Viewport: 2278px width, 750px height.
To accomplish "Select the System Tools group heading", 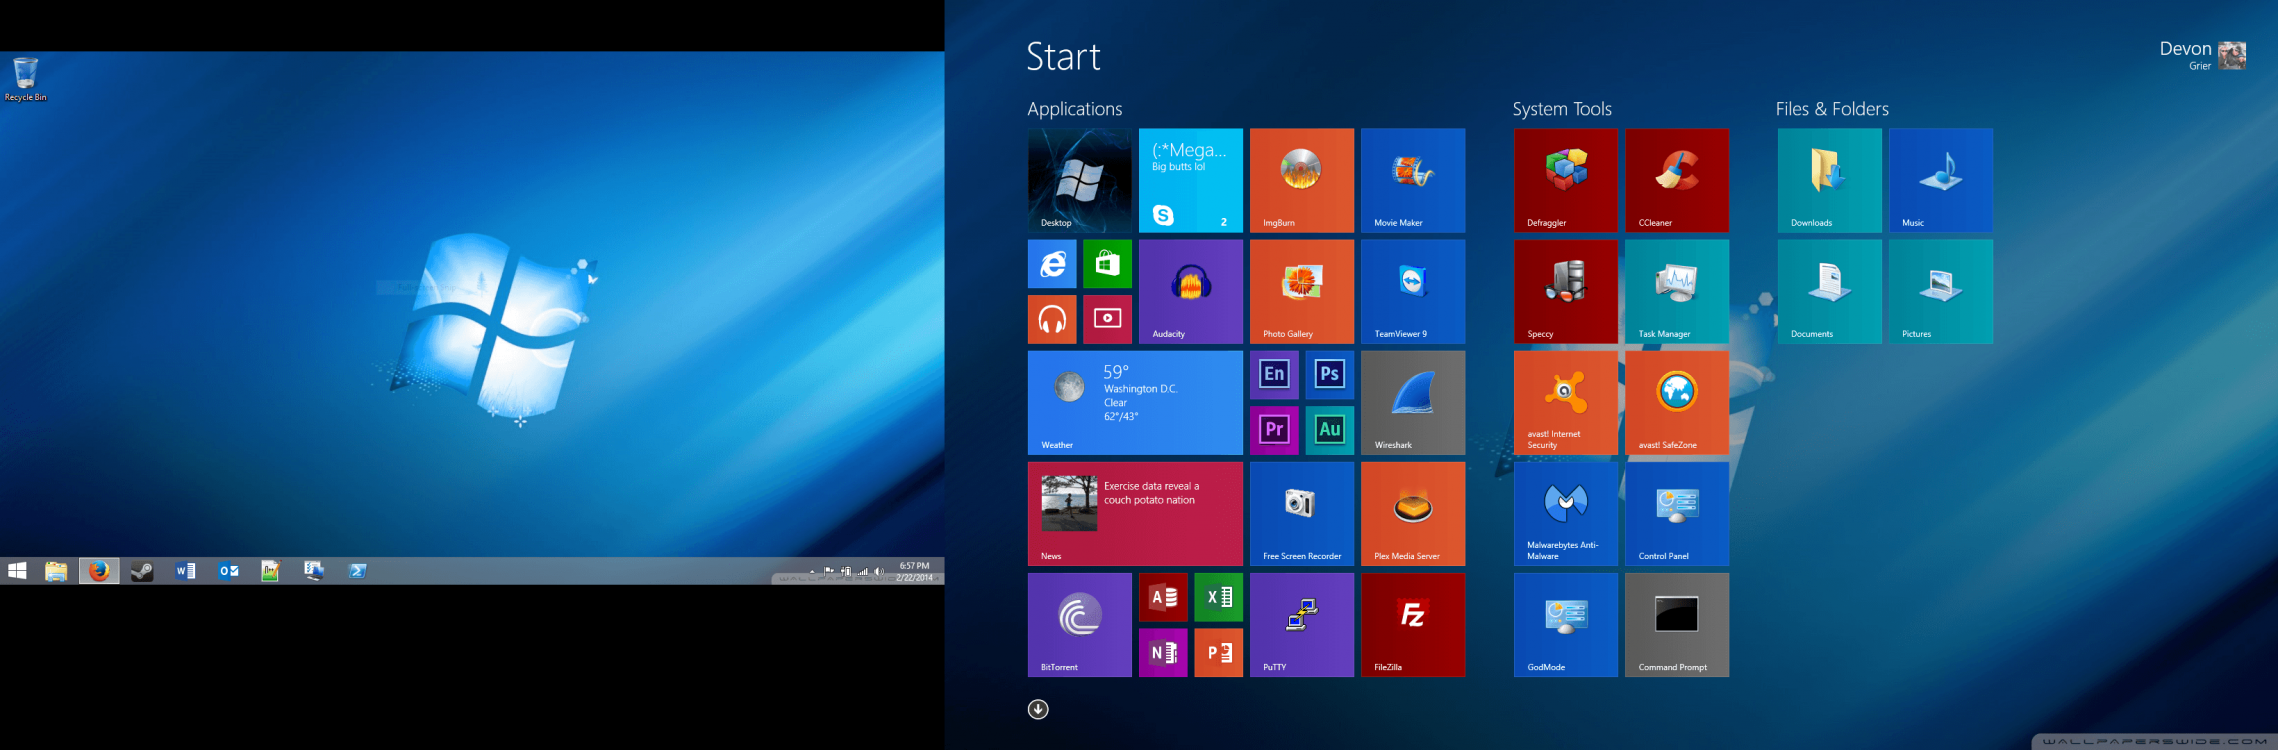I will pyautogui.click(x=1562, y=109).
